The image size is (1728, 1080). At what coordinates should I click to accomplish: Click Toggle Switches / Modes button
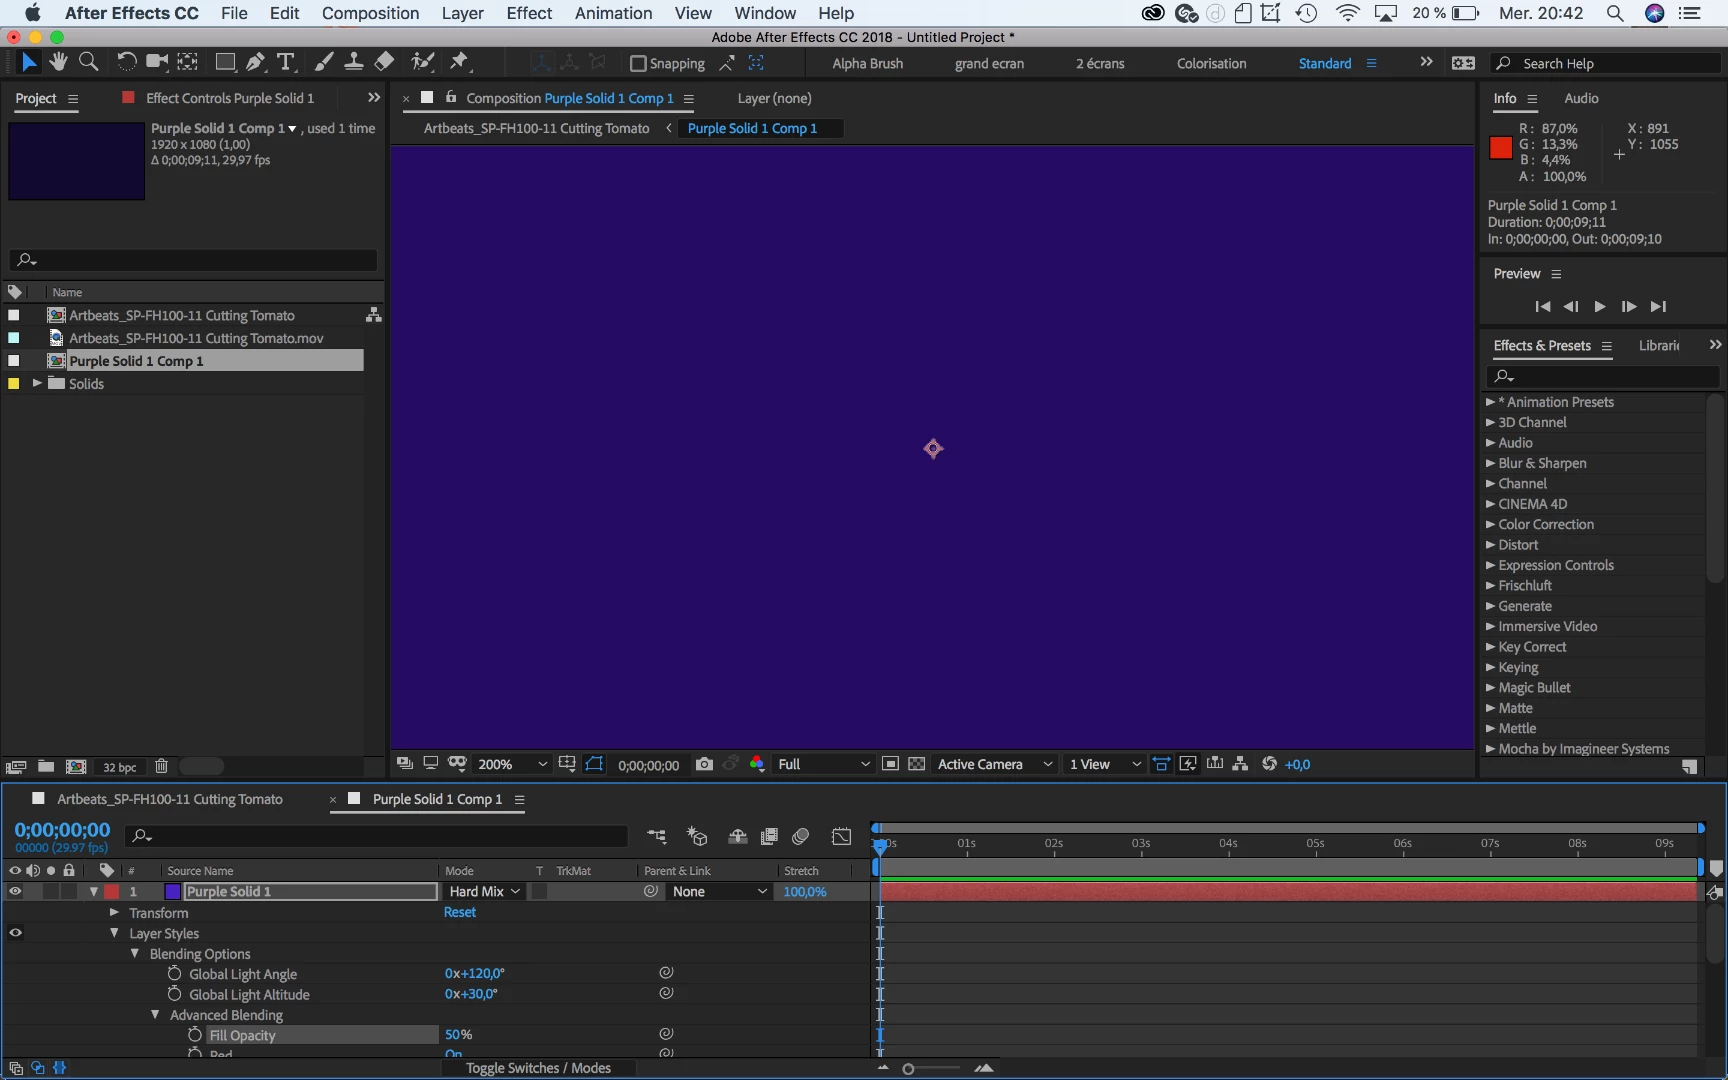[538, 1068]
